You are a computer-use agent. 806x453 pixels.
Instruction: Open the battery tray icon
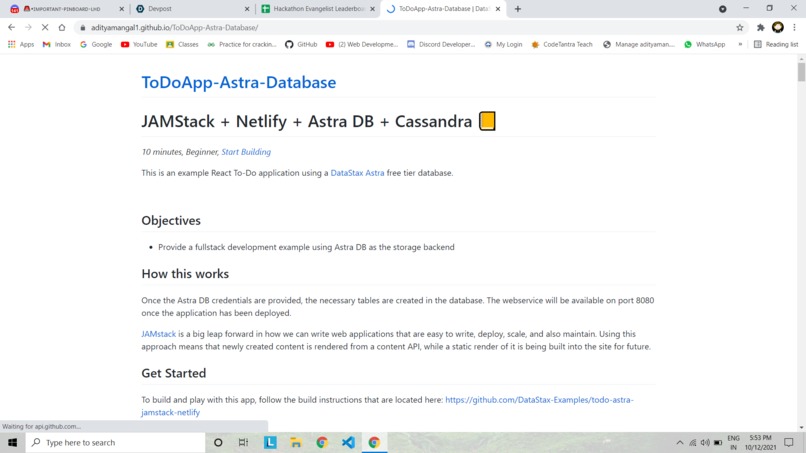click(x=718, y=443)
